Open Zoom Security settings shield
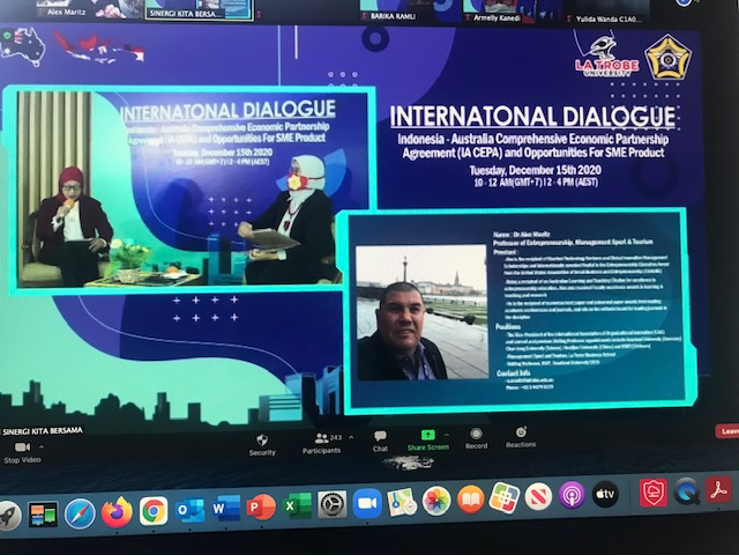The height and width of the screenshot is (556, 739). (262, 445)
